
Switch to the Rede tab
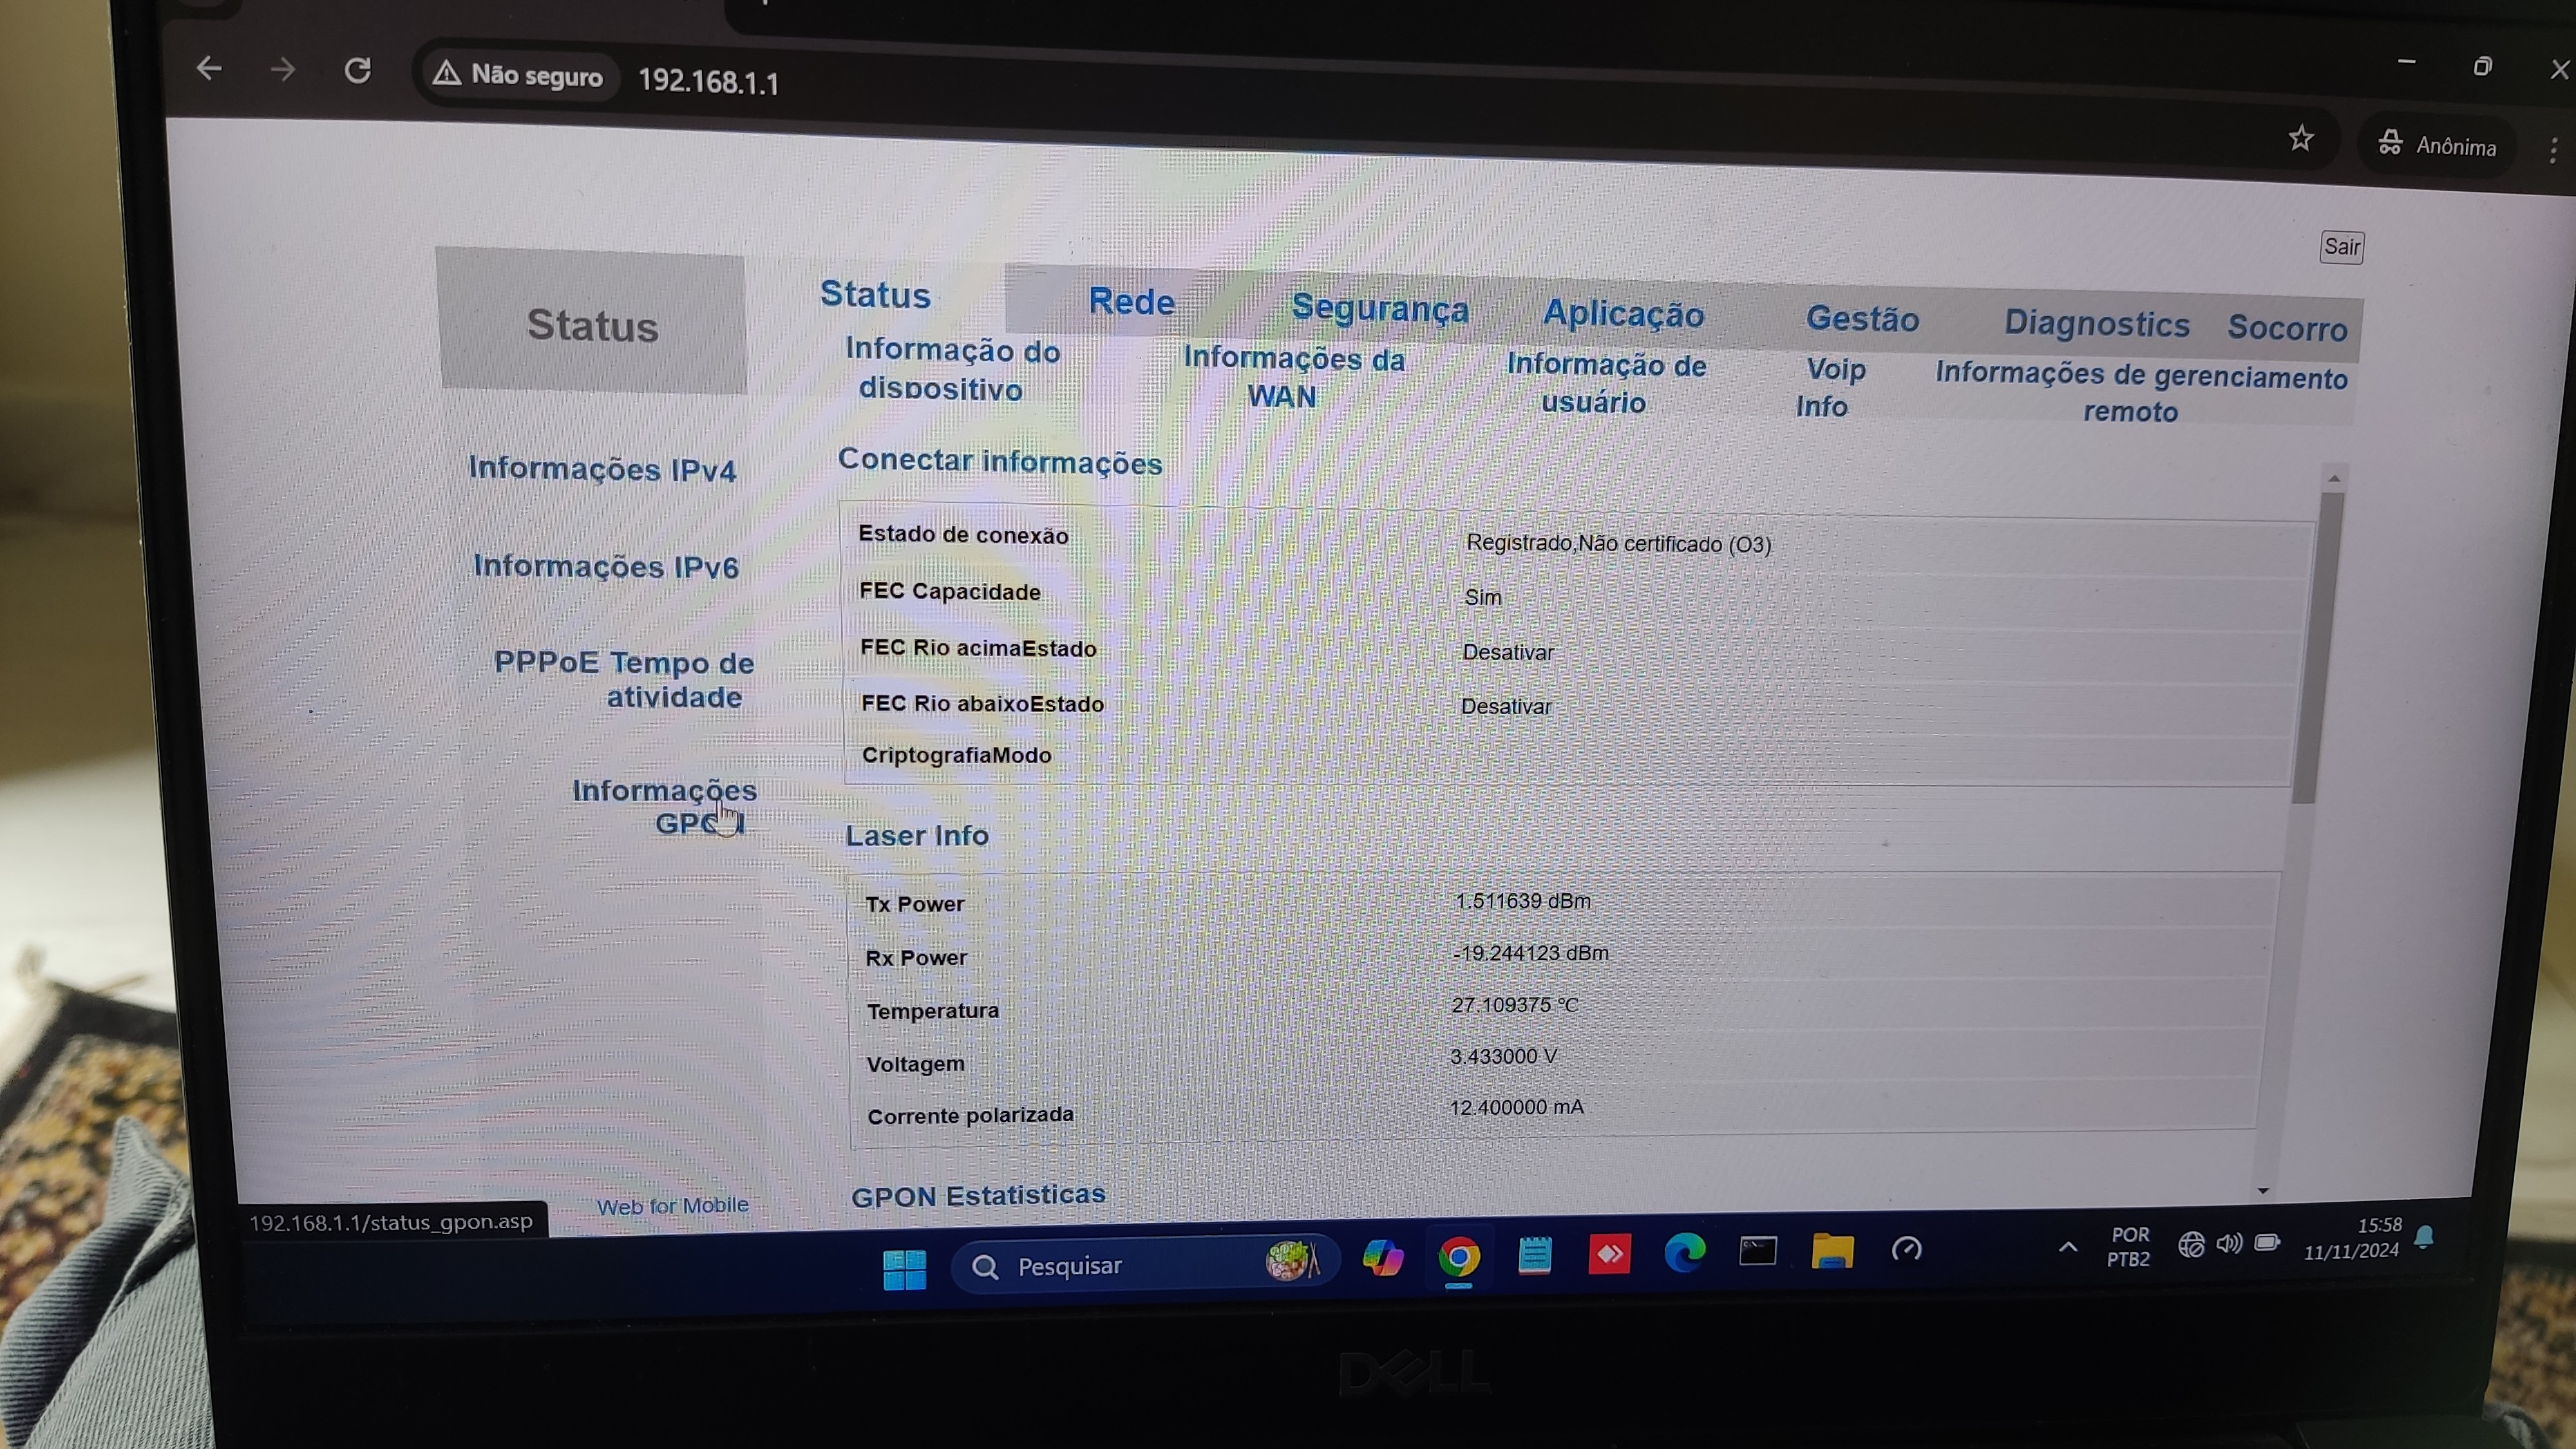click(x=1131, y=301)
